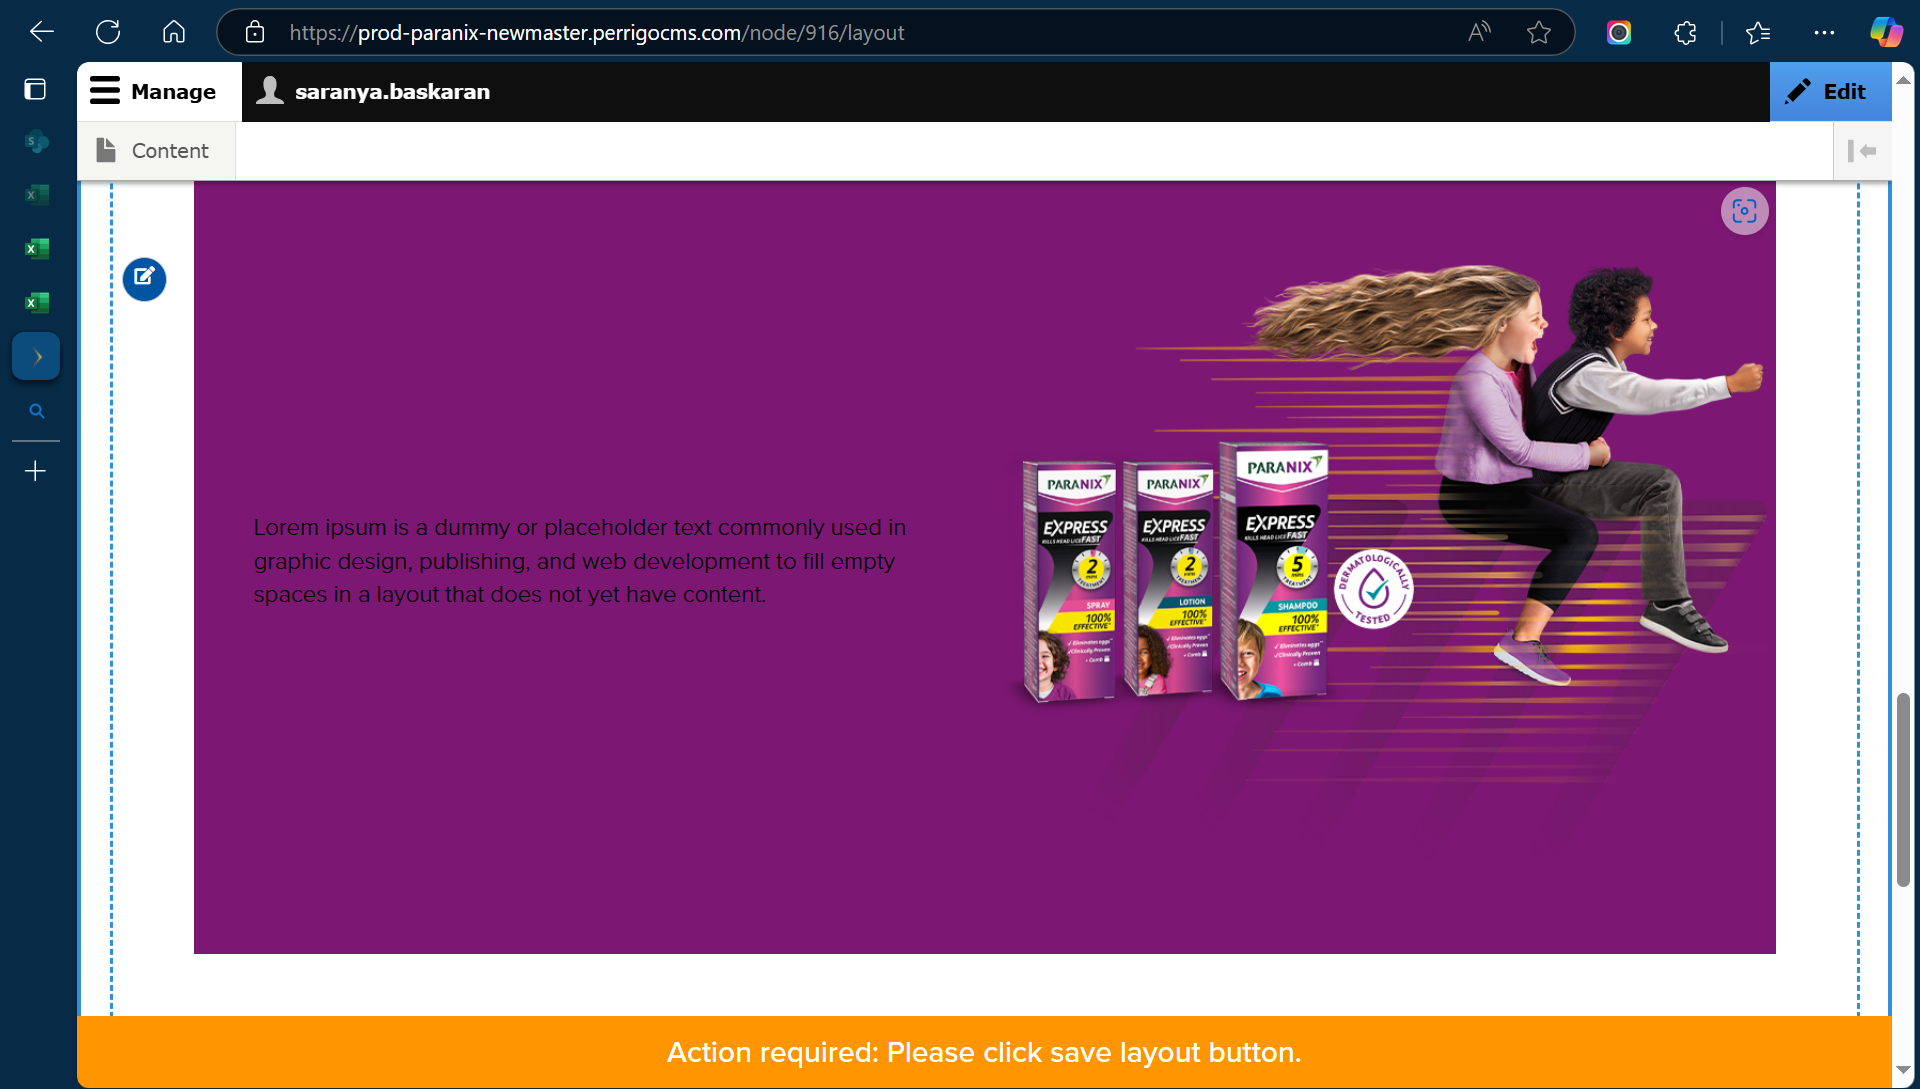The width and height of the screenshot is (1920, 1089).
Task: Click scrollbar down arrow
Action: coord(1903,1071)
